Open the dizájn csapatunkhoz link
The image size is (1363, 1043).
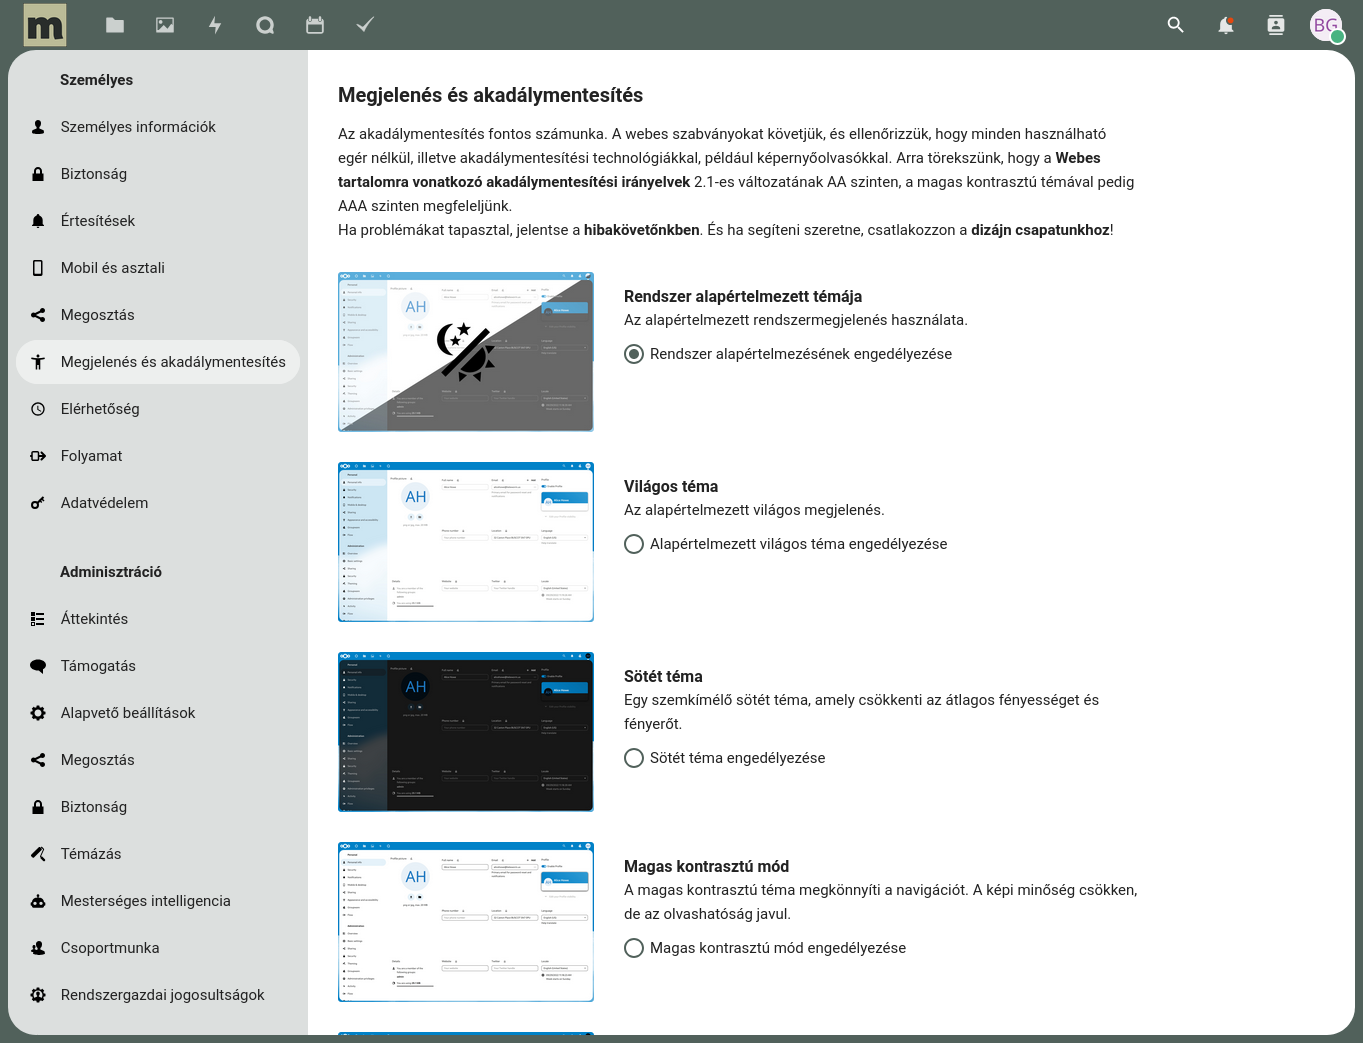[x=1040, y=230]
